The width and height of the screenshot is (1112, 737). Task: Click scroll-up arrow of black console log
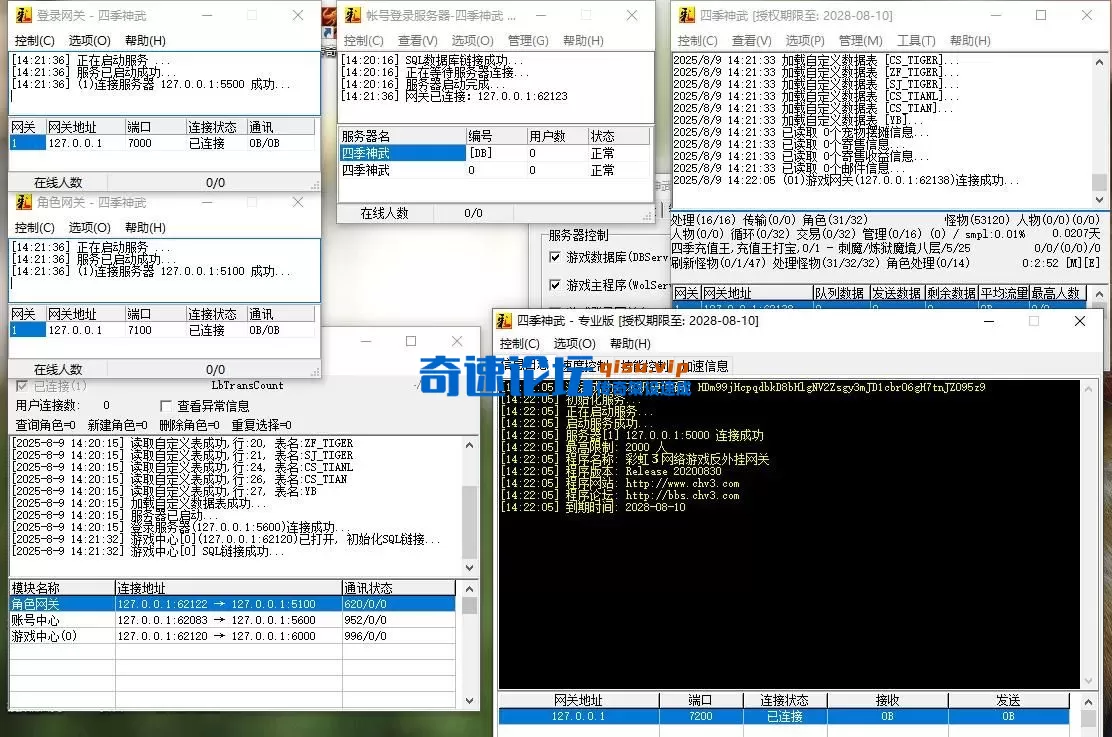point(1089,389)
